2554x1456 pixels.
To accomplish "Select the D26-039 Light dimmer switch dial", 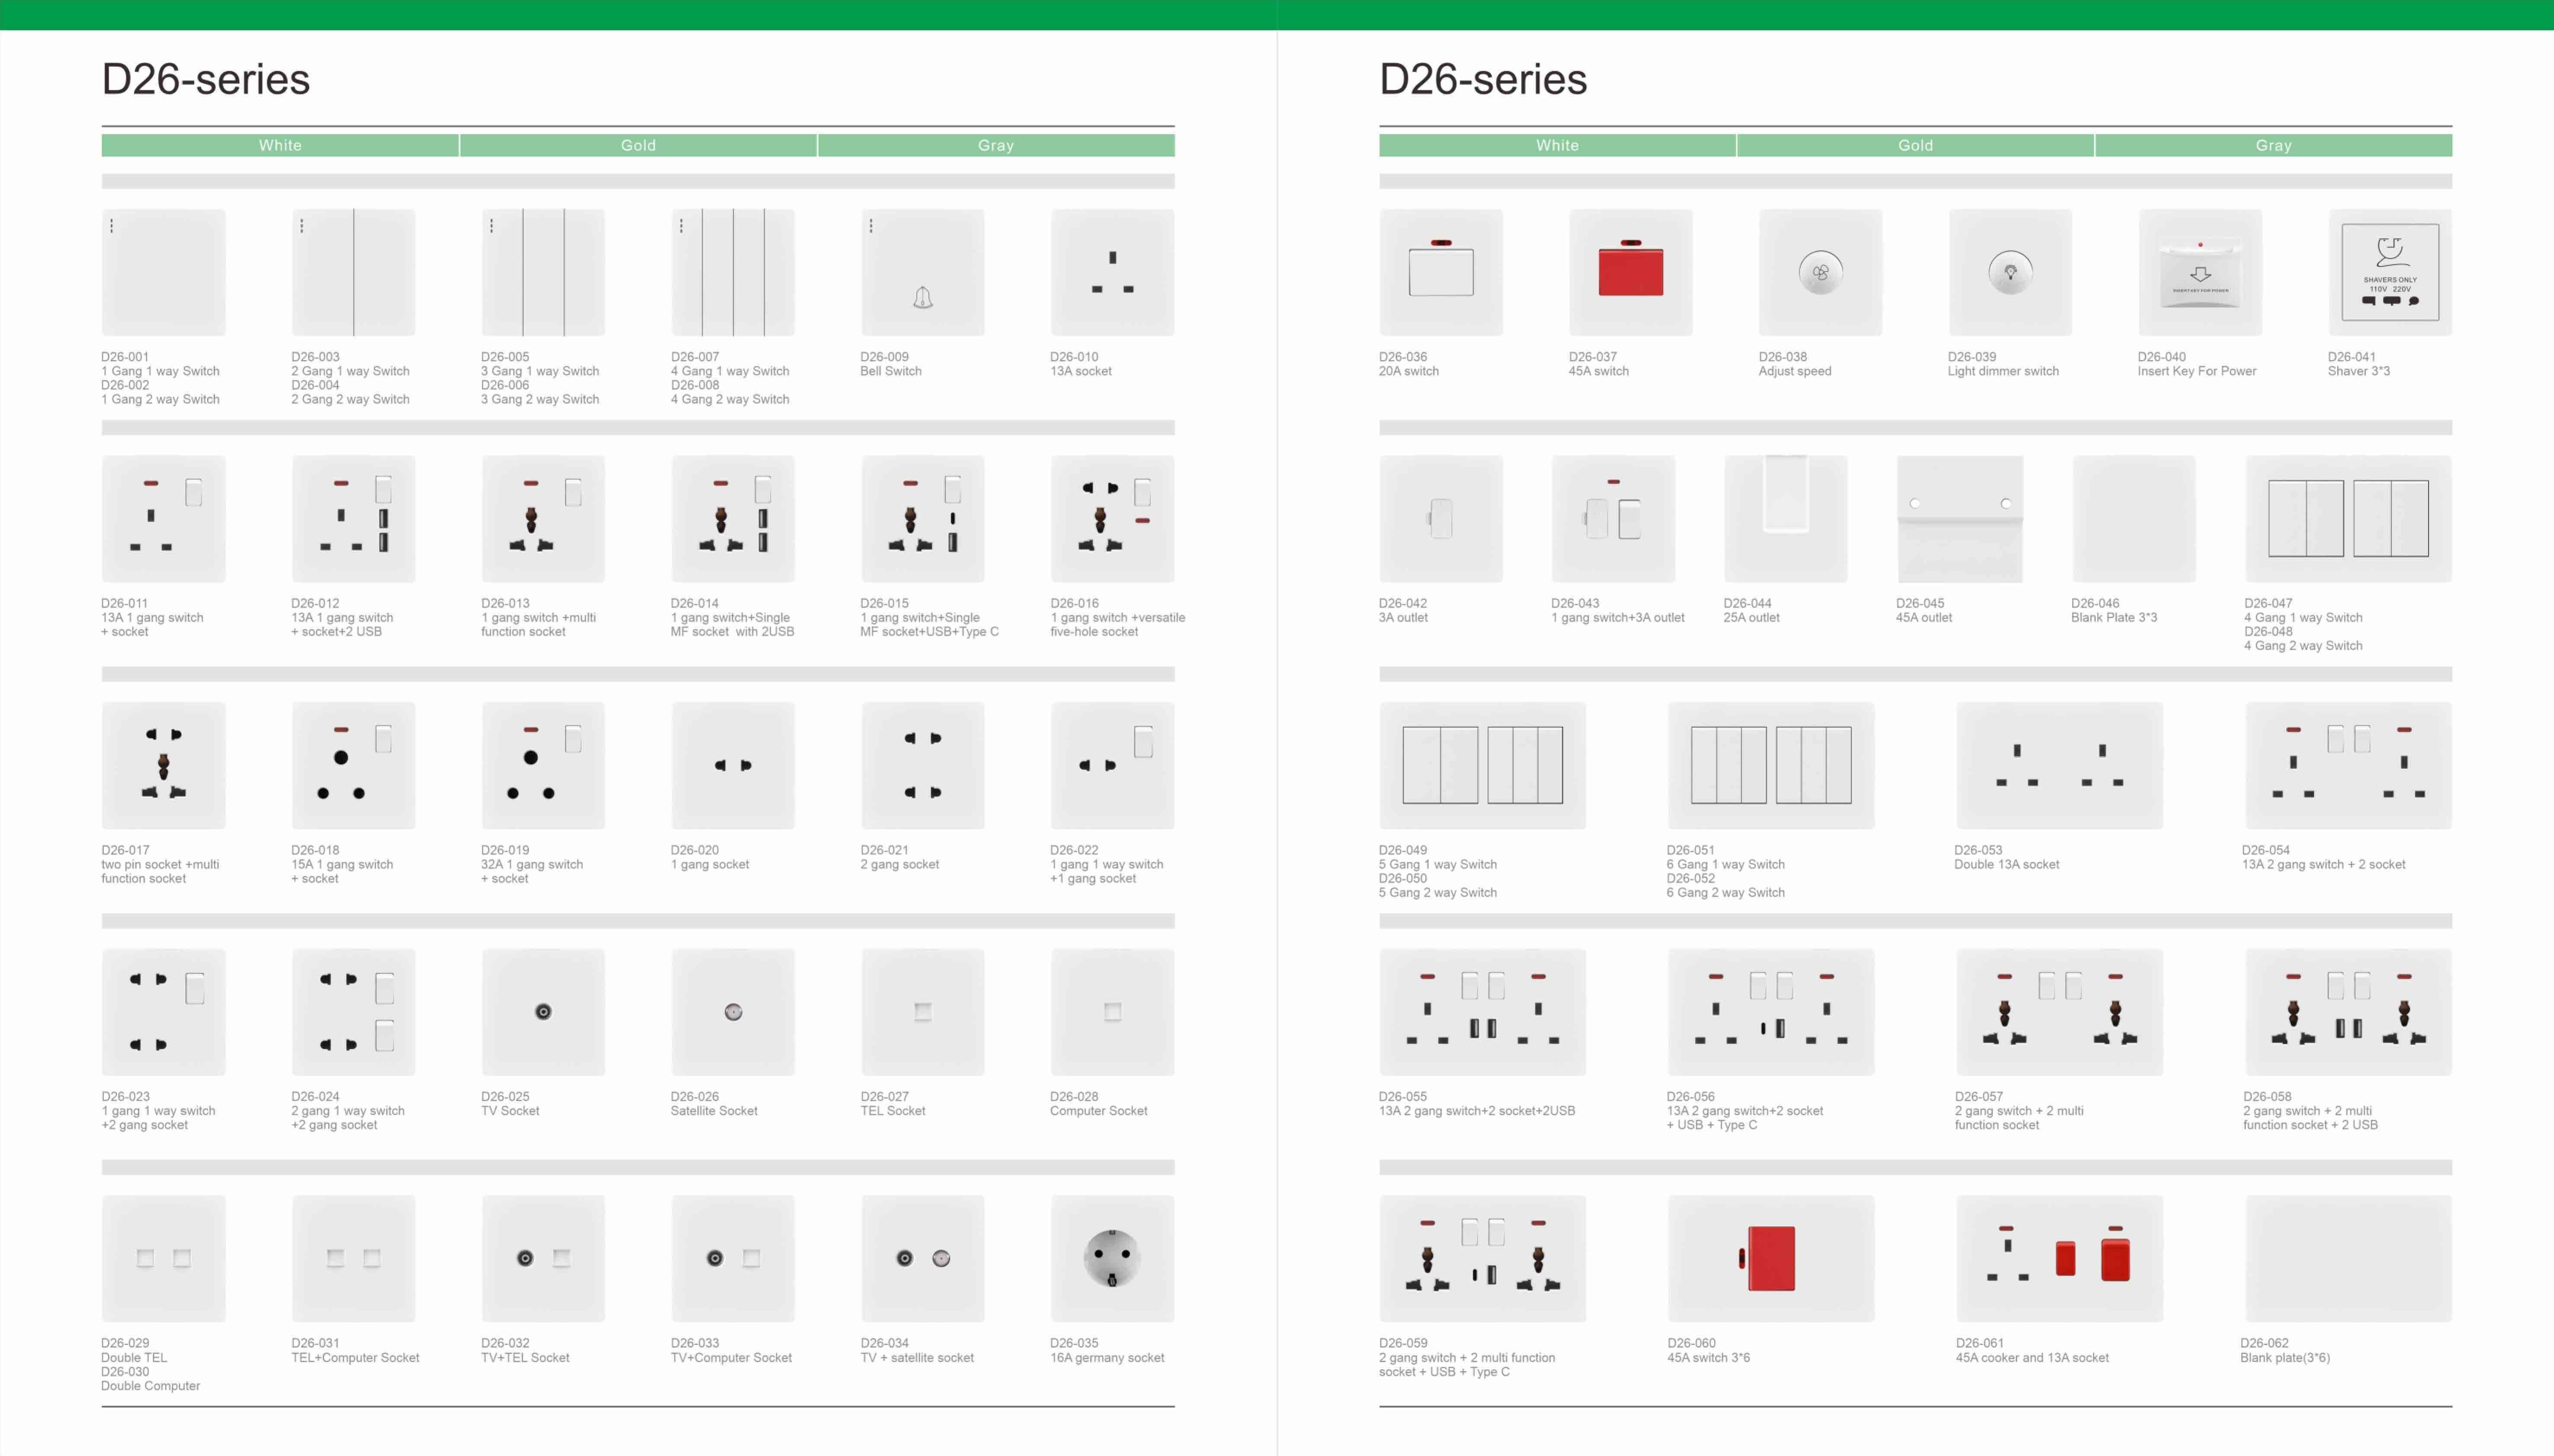I will click(x=2010, y=272).
